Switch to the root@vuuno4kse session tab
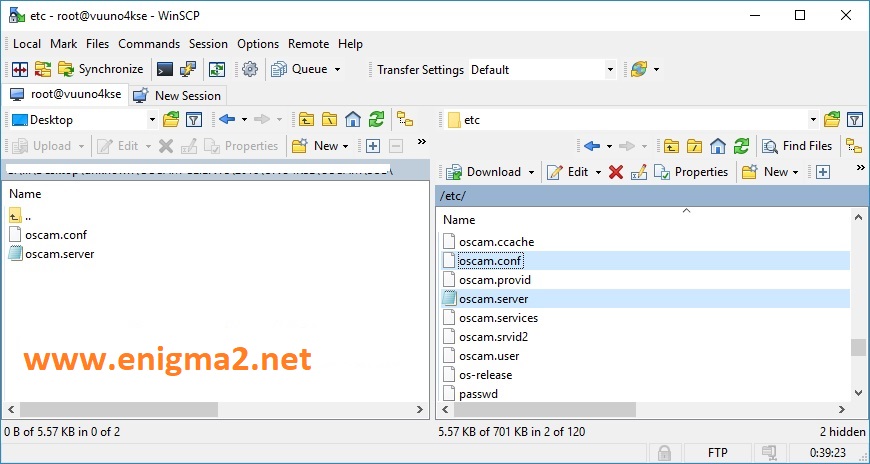Screen dimensions: 870x464 click(x=65, y=94)
